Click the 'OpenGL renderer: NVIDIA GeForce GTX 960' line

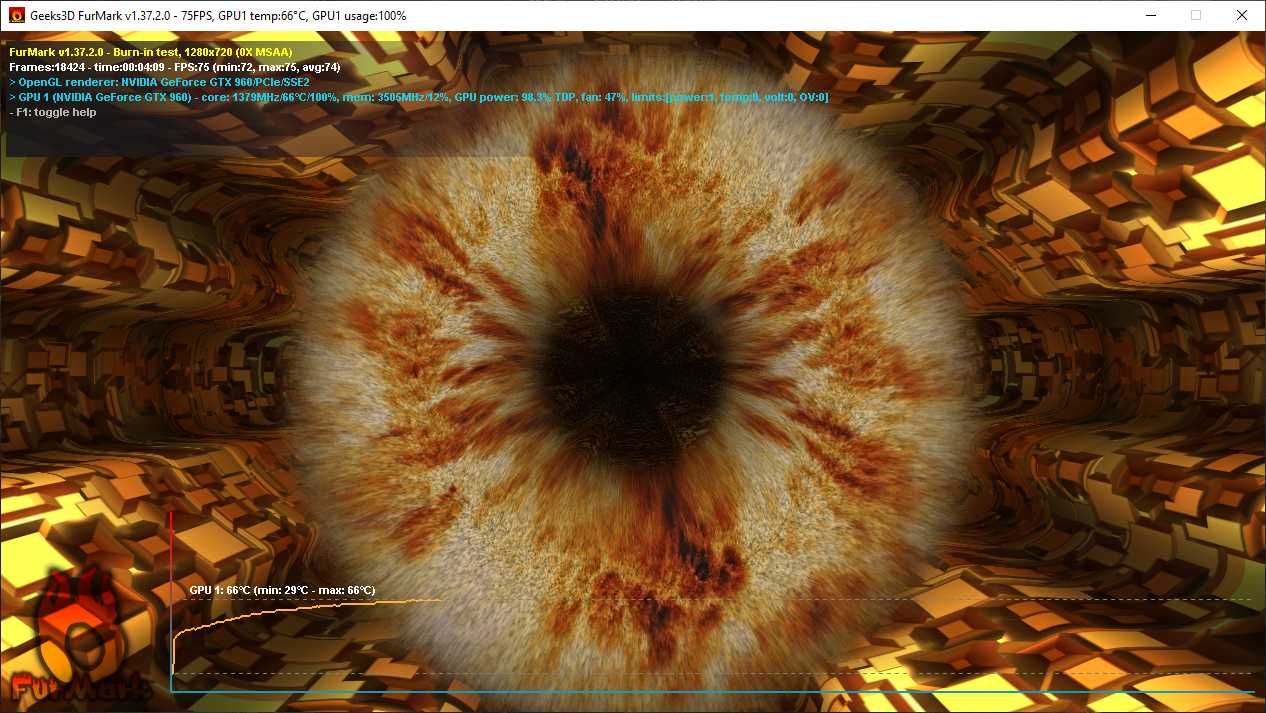point(160,82)
